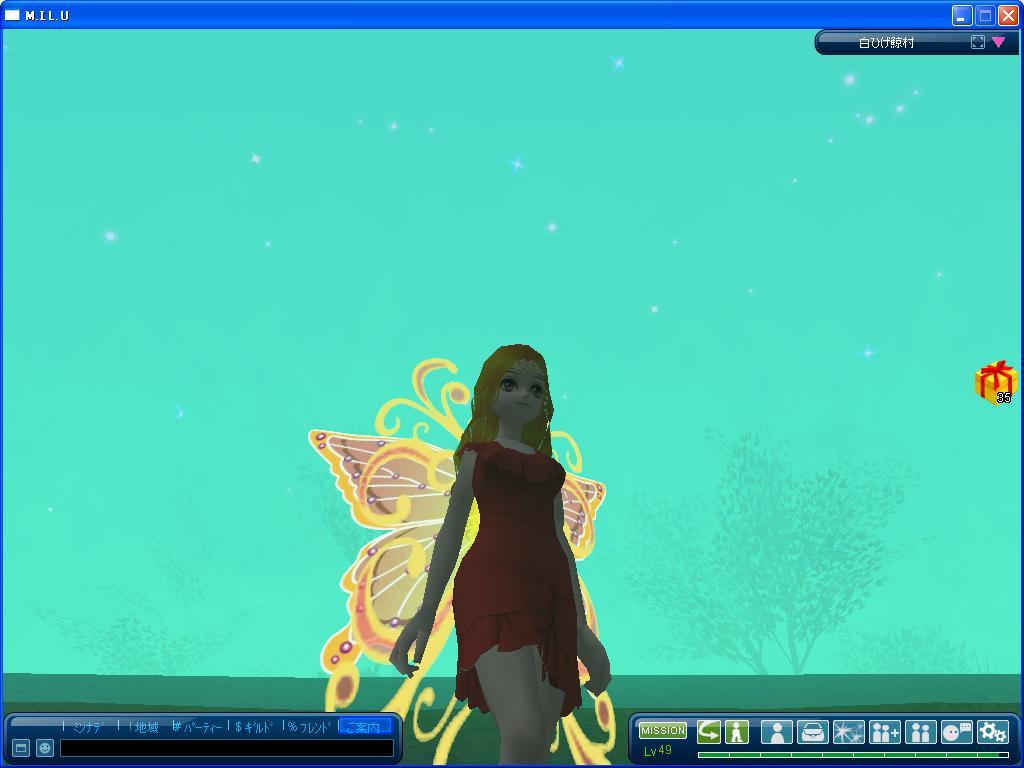Click the add friend icon
The width and height of the screenshot is (1024, 768).
(x=885, y=732)
